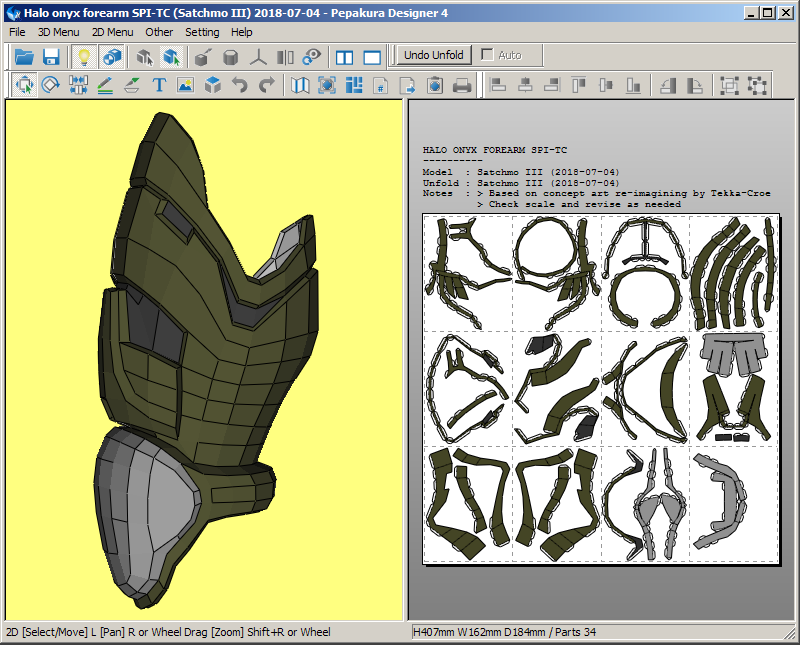Select the Rotate parts tool
800x645 pixels.
(x=51, y=86)
